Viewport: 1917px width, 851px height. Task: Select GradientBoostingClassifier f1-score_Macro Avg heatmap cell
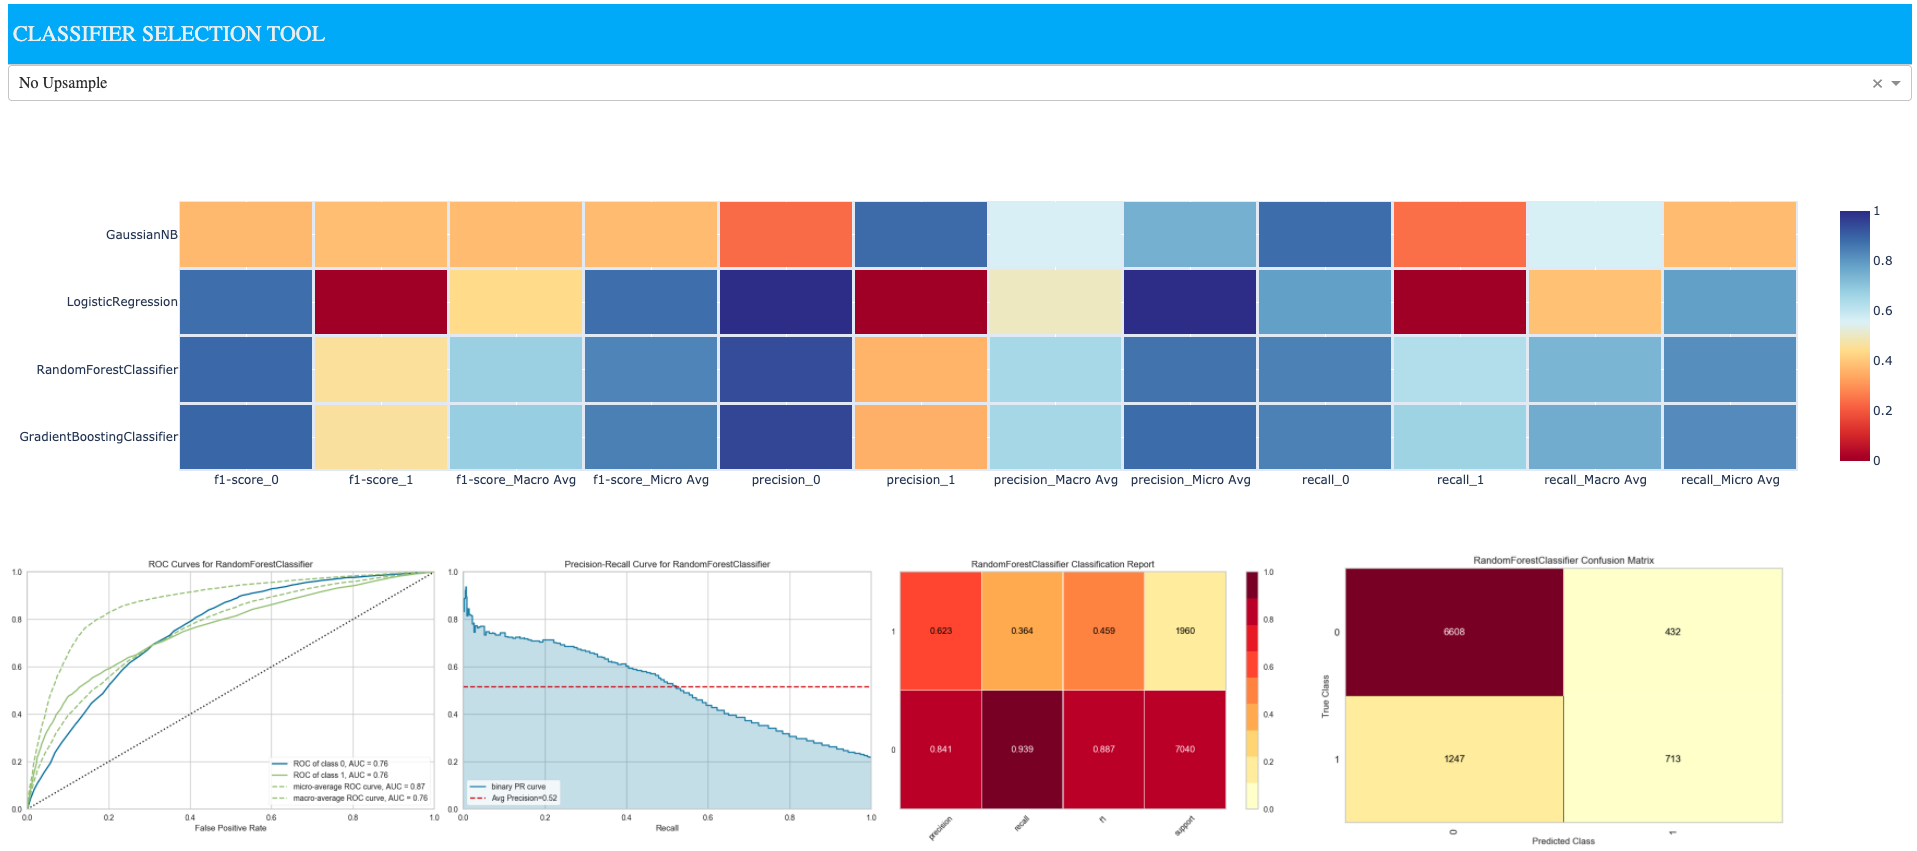tap(516, 437)
